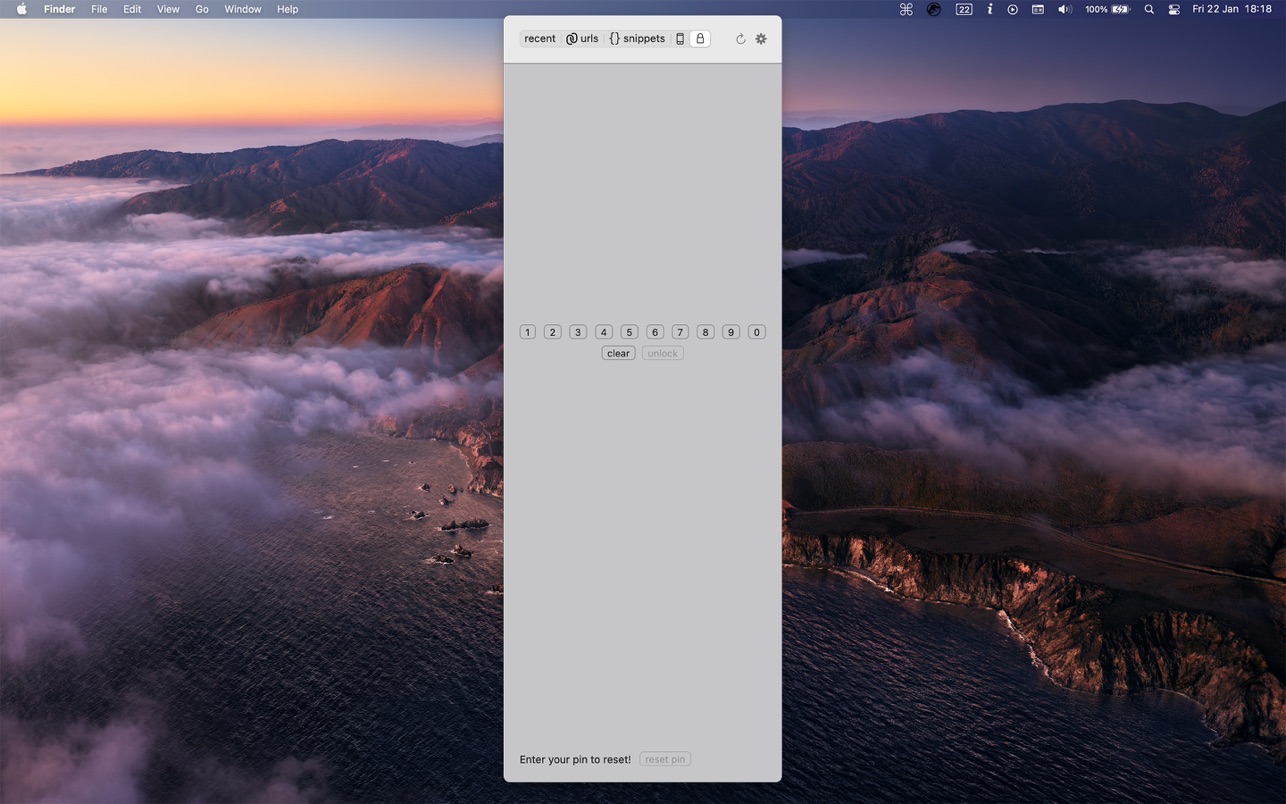
Task: Click the 'Enter your pin to reset!' text
Action: pyautogui.click(x=575, y=759)
